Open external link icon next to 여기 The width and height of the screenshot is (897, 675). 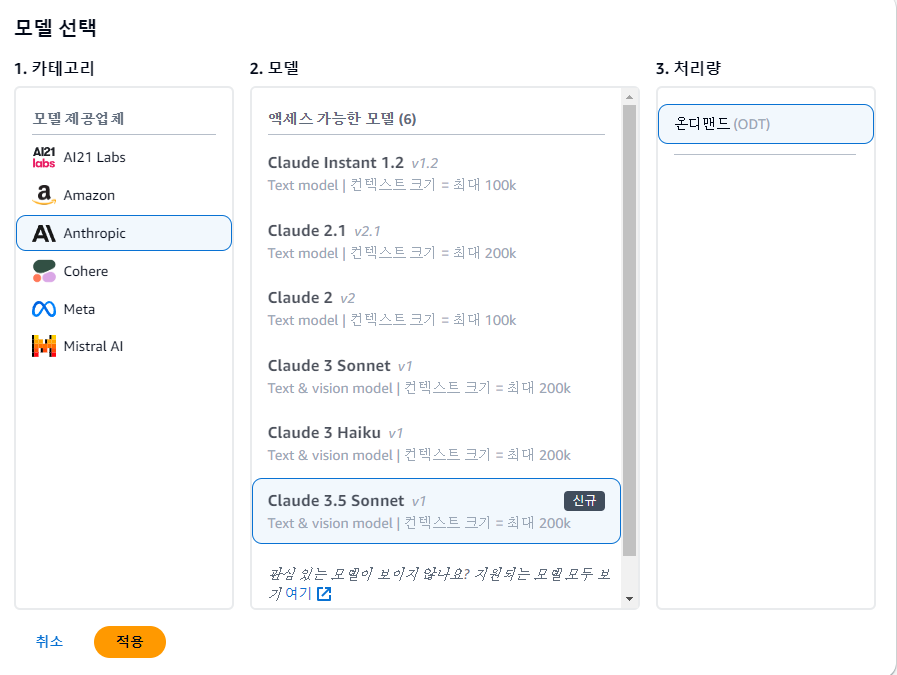pyautogui.click(x=324, y=594)
